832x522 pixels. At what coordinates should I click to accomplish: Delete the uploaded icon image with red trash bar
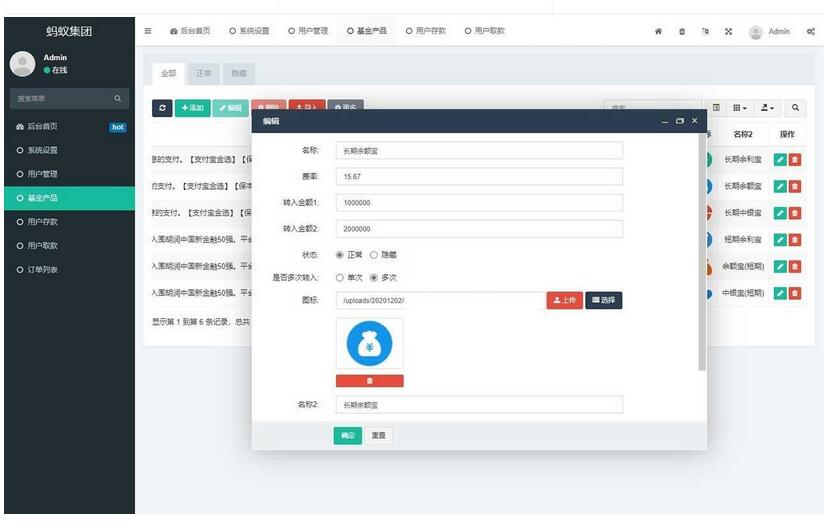point(369,381)
